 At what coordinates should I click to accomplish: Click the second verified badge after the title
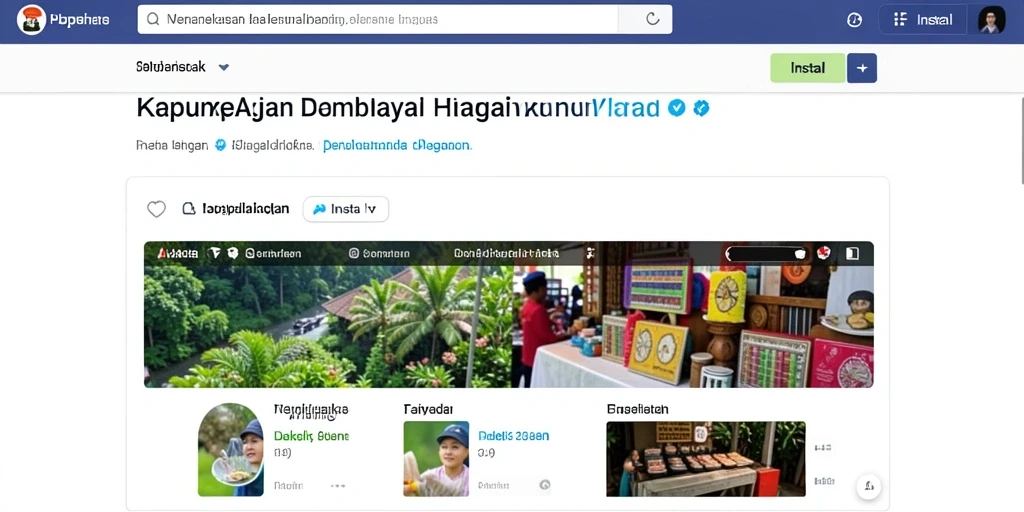(x=701, y=108)
